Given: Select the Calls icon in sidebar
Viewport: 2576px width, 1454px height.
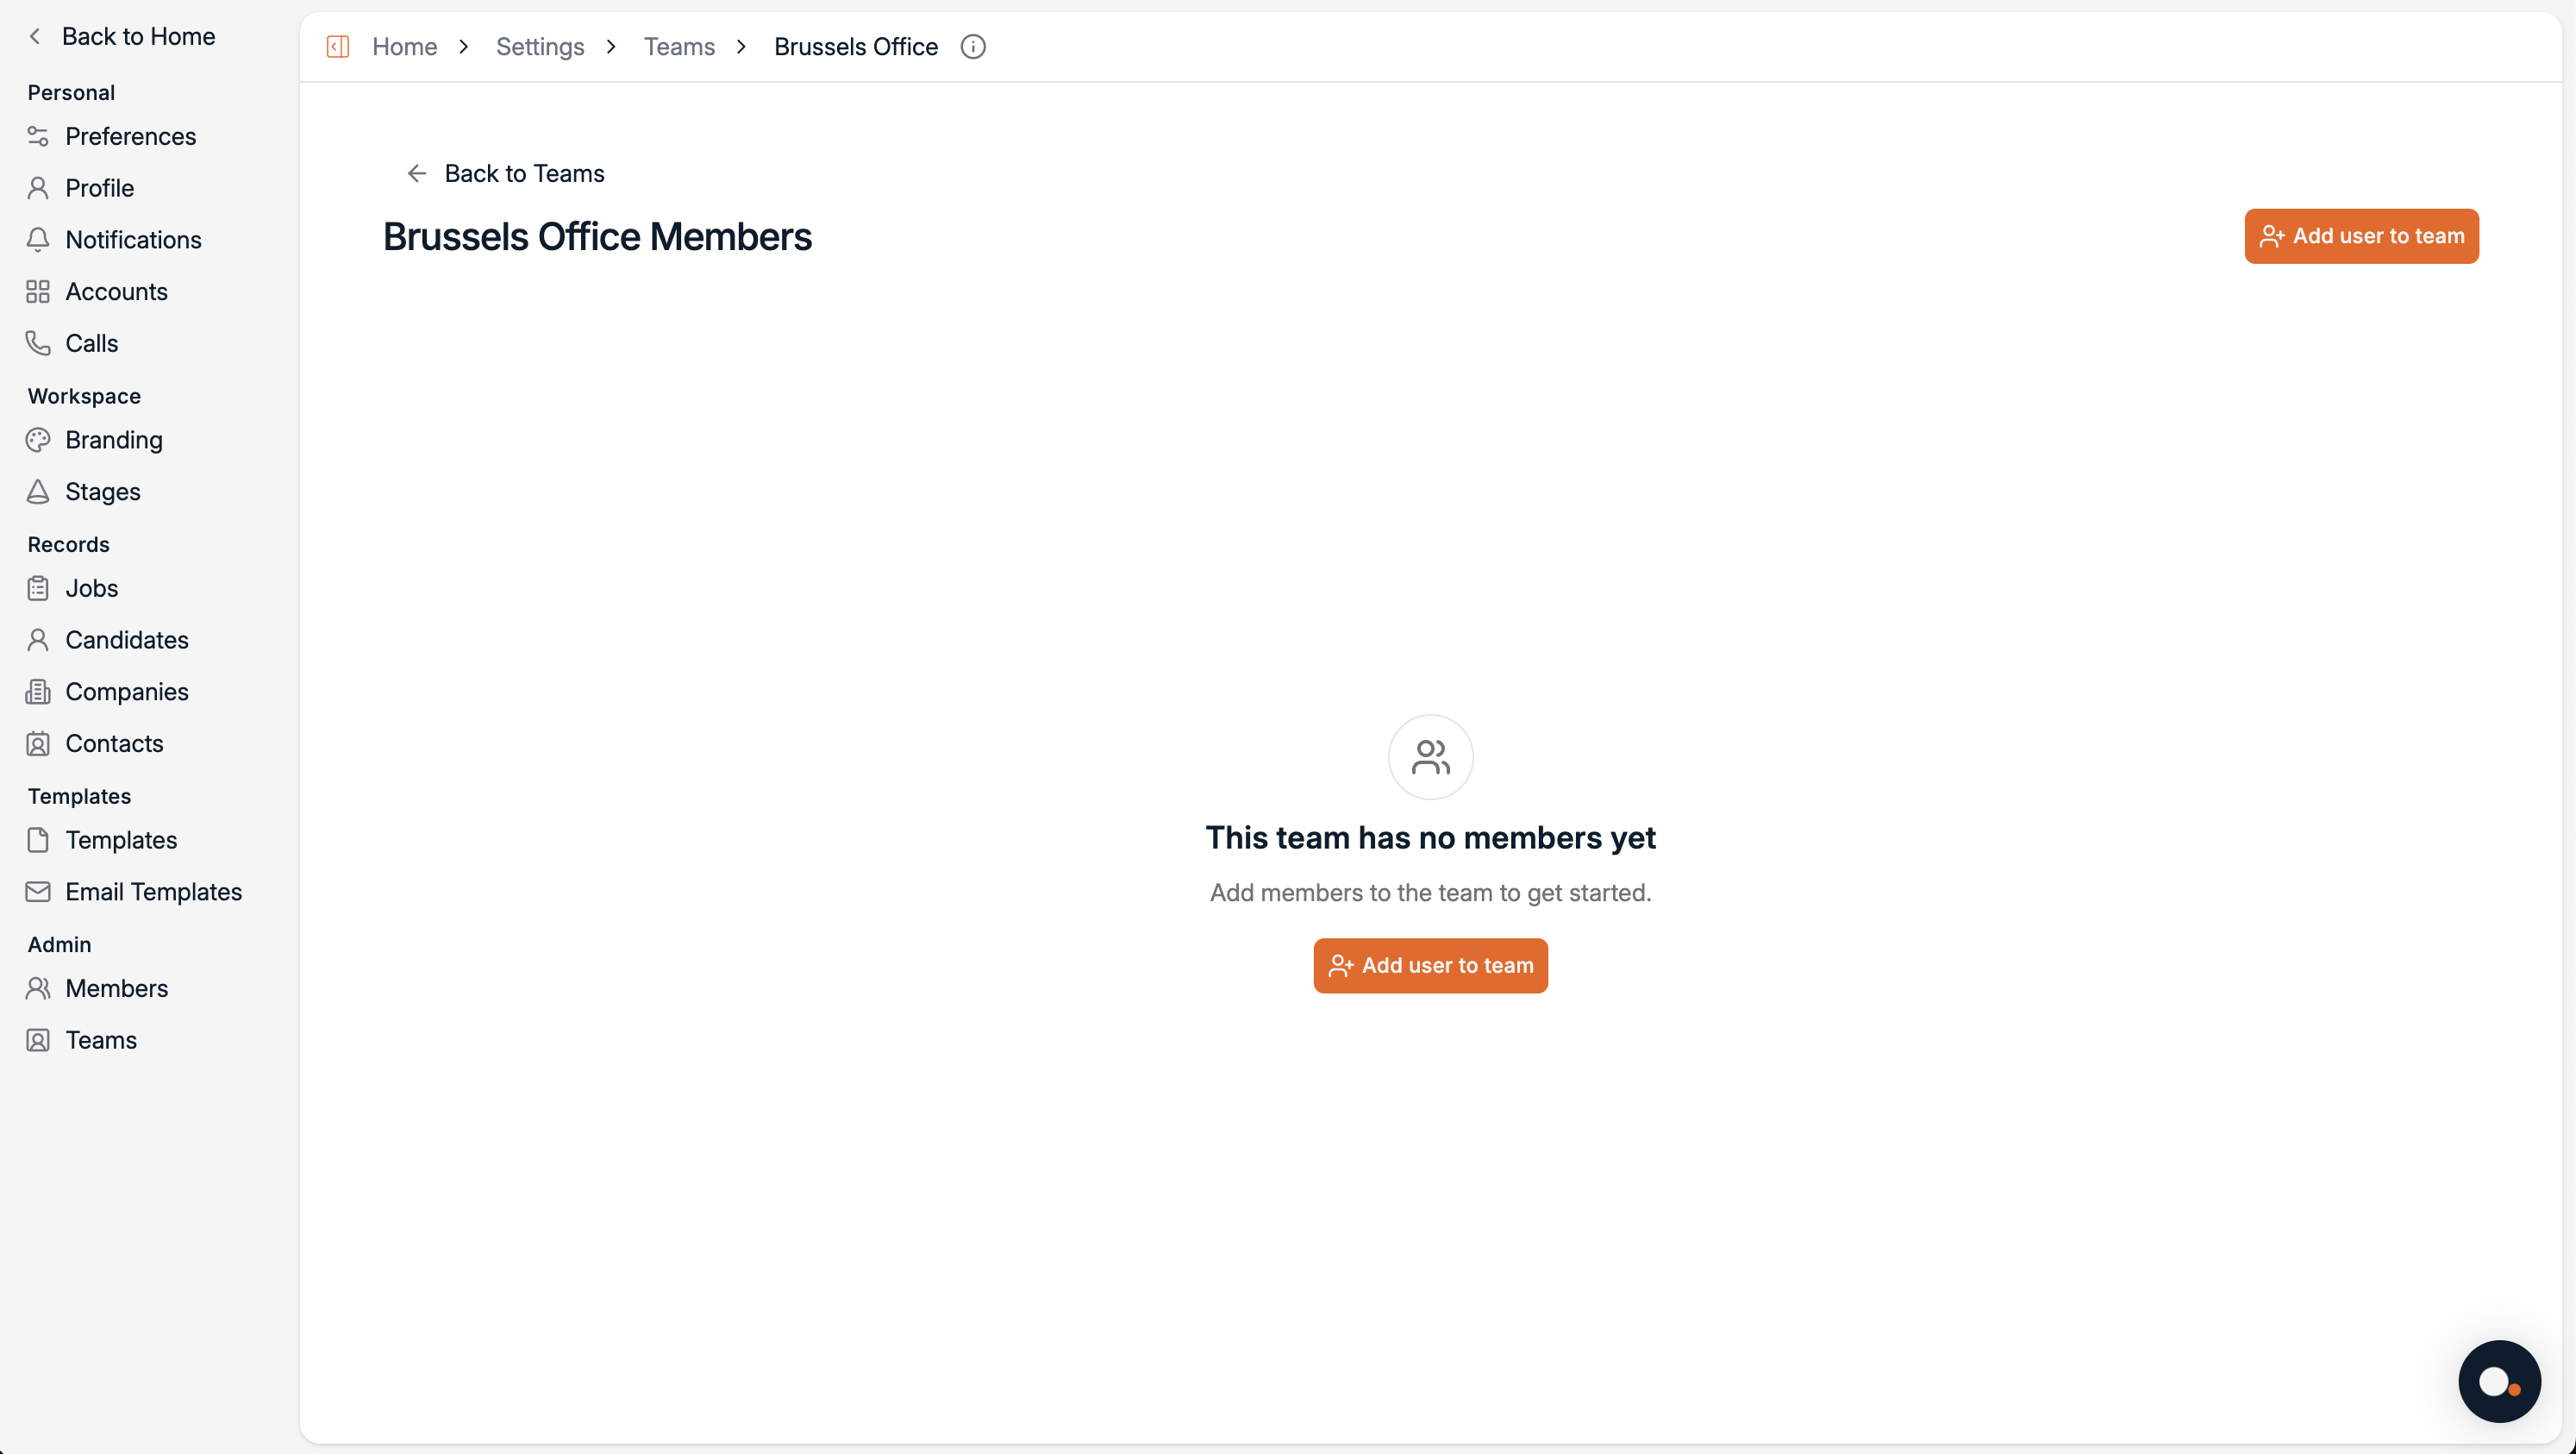Looking at the screenshot, I should click(x=37, y=343).
